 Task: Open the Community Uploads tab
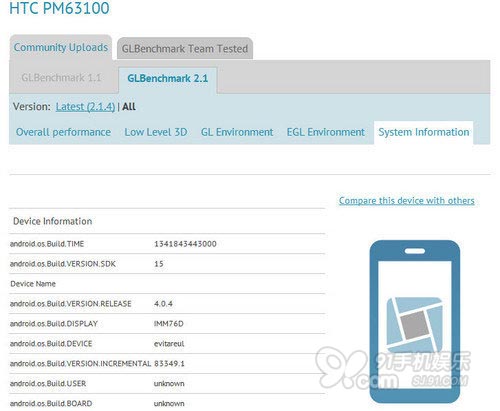61,47
